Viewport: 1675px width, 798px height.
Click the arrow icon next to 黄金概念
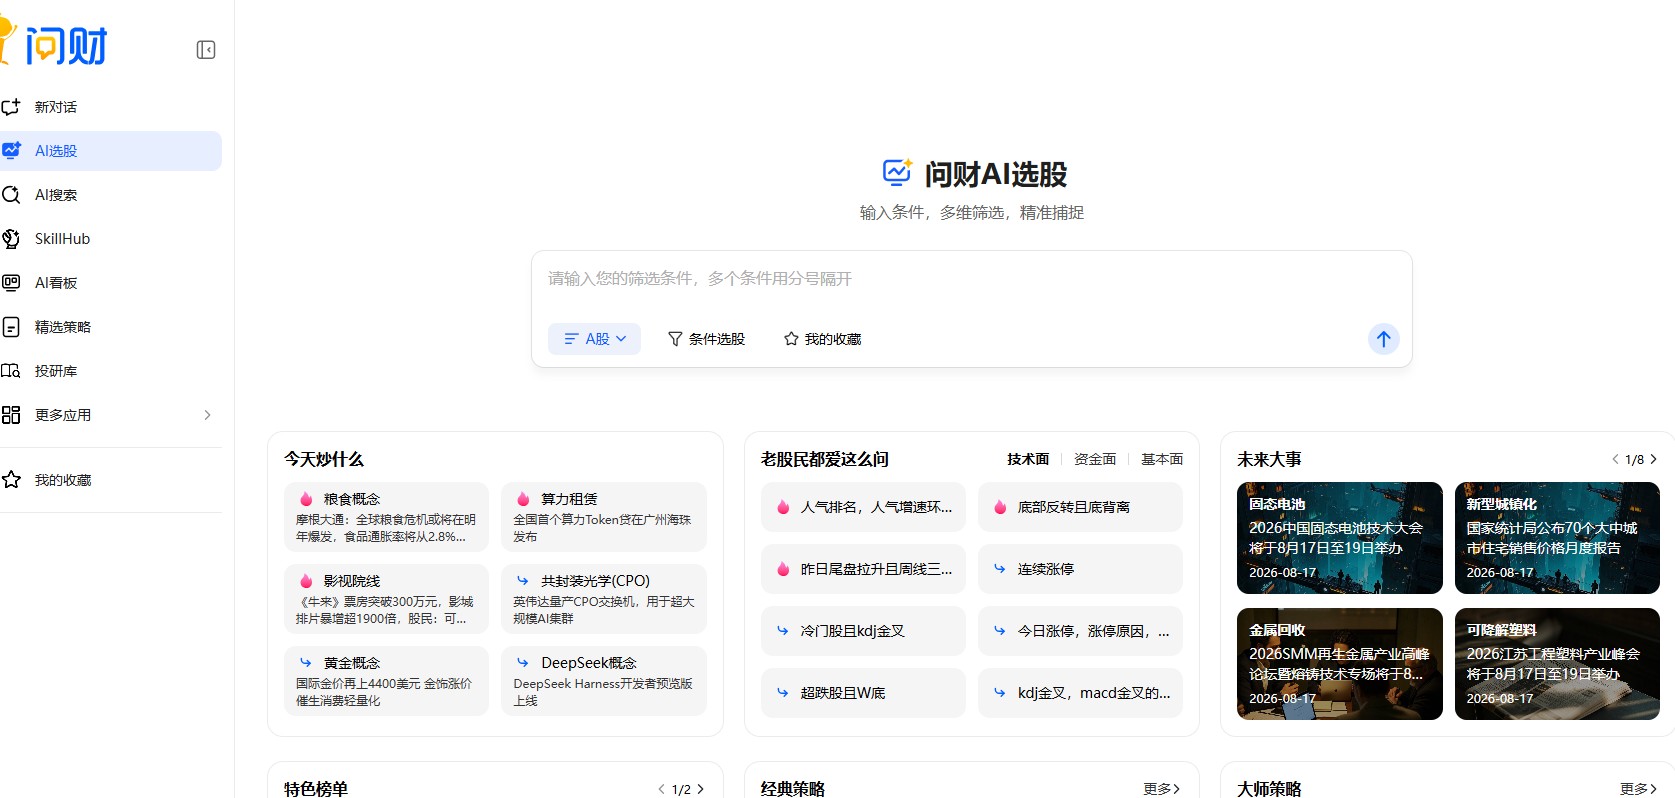(306, 663)
